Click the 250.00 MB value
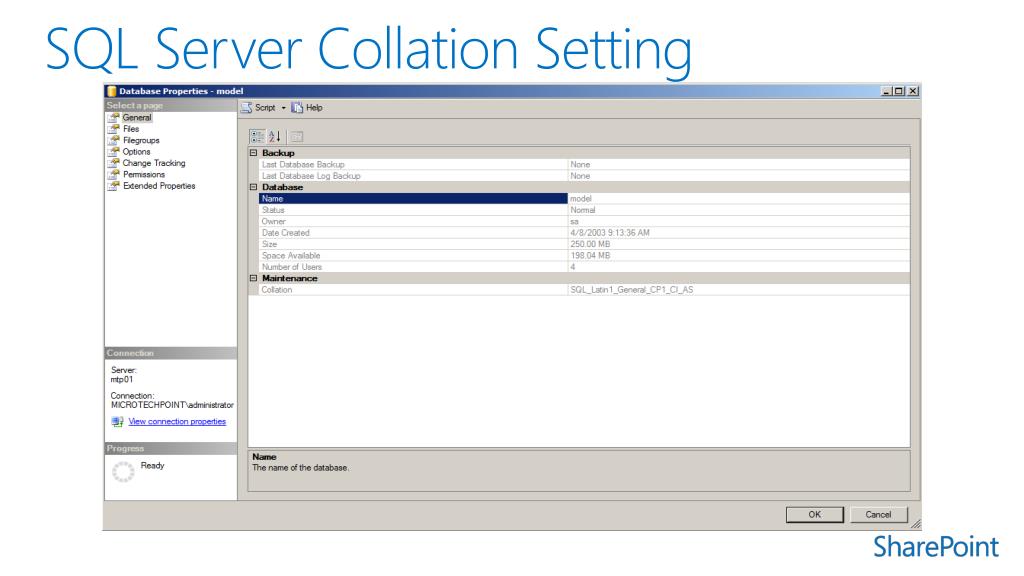The image size is (1024, 576). [x=590, y=244]
